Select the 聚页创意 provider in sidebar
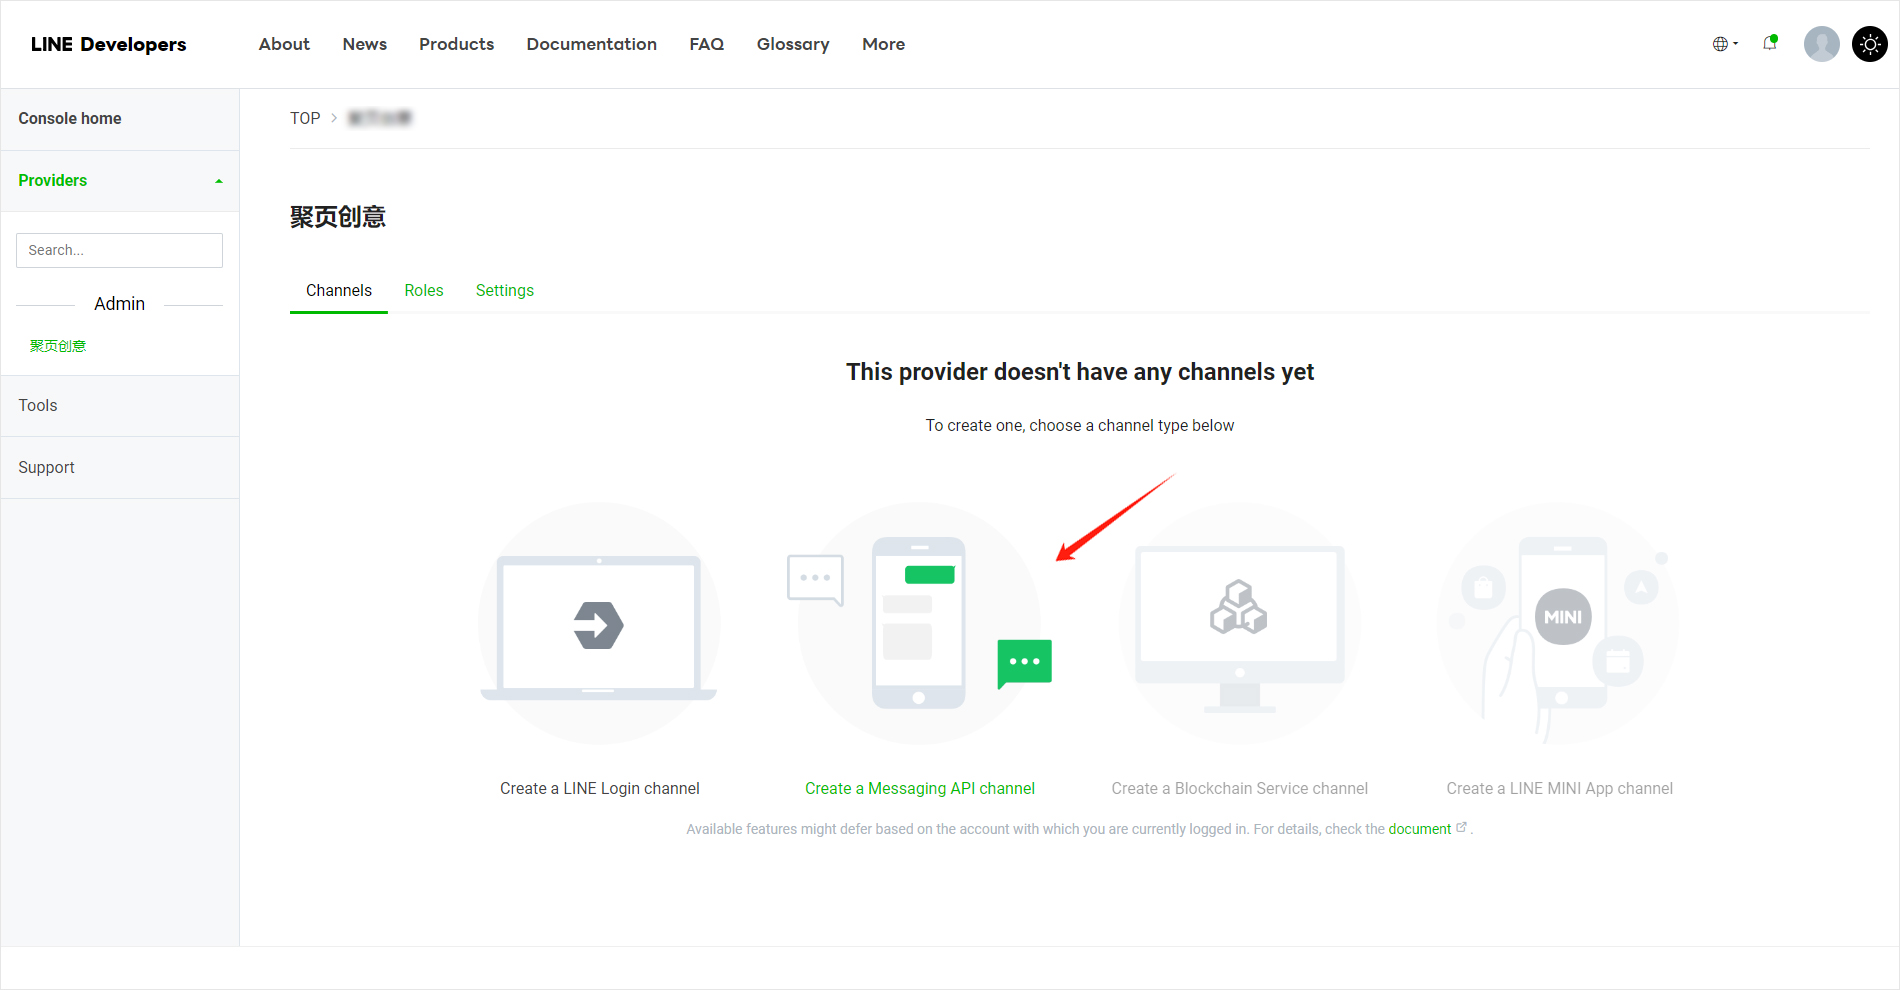This screenshot has height=990, width=1900. [x=58, y=346]
